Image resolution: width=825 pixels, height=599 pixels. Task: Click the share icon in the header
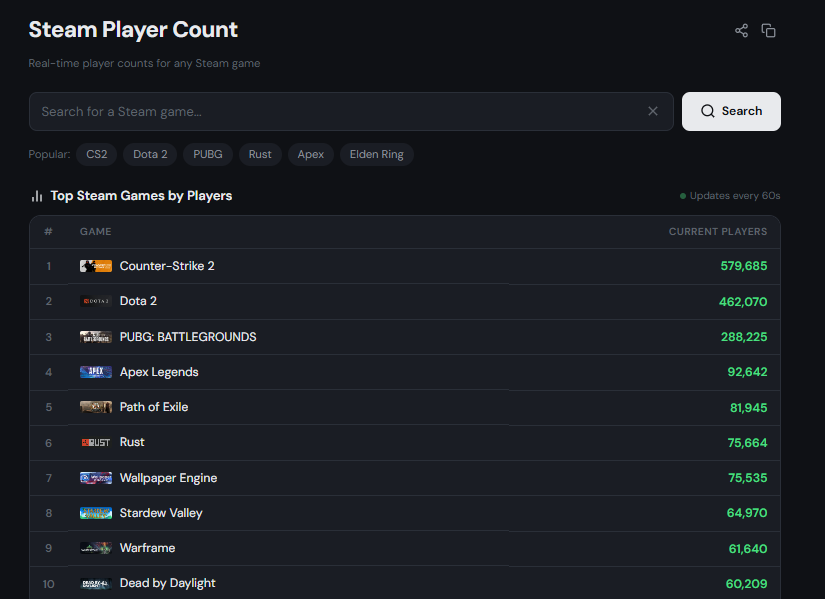tap(741, 31)
